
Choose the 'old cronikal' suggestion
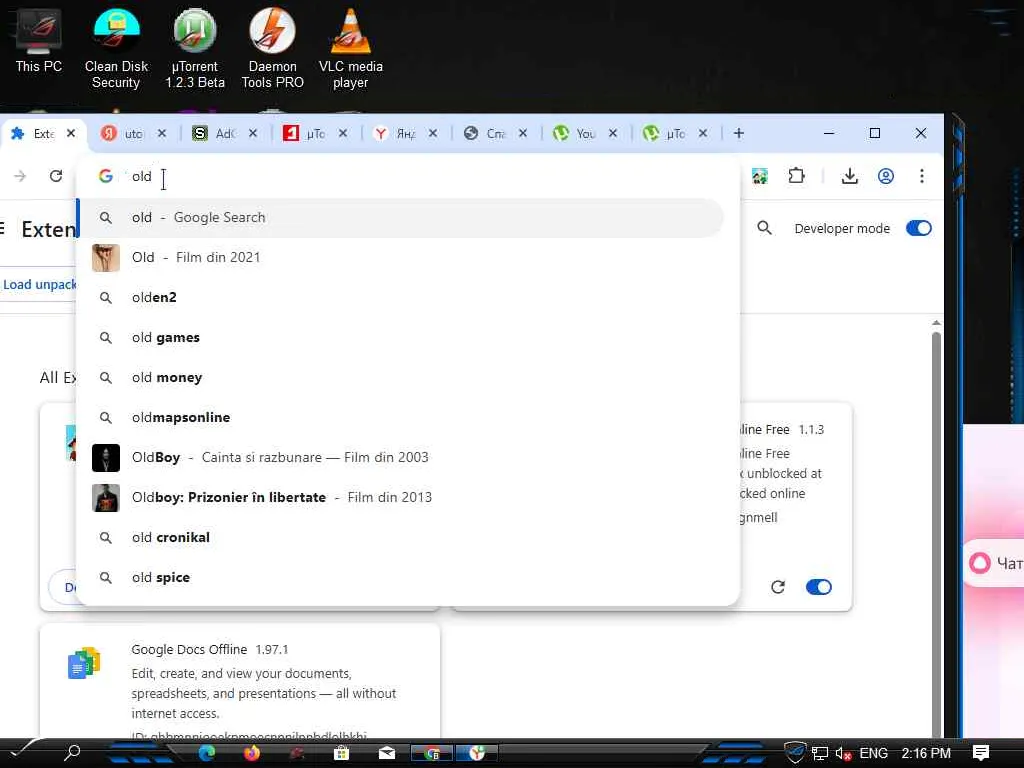point(401,537)
